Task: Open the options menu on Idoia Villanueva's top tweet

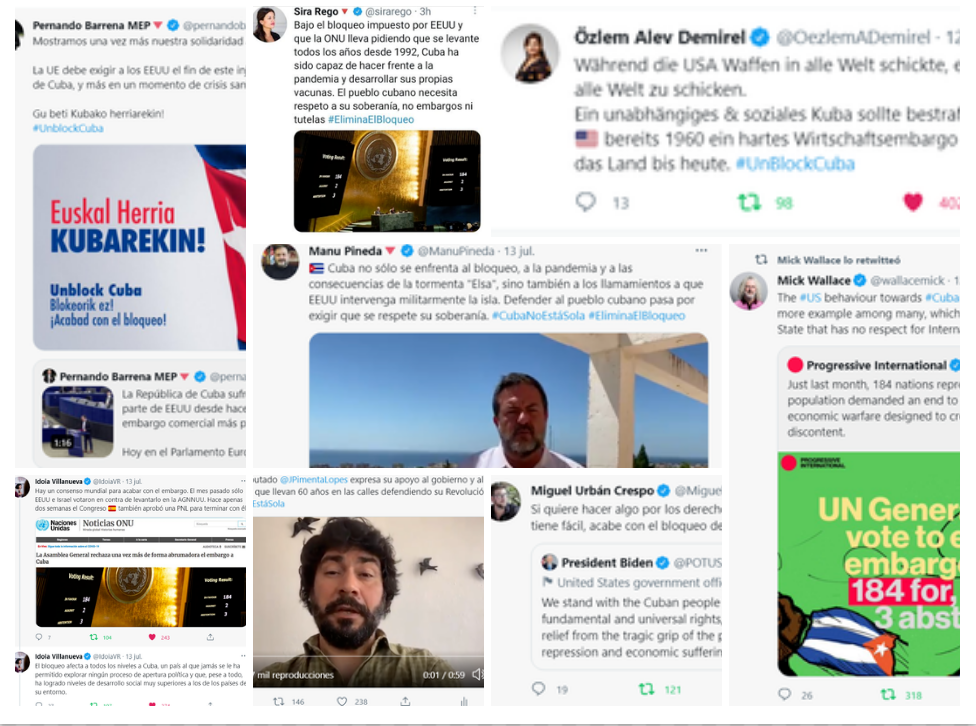Action: (243, 481)
